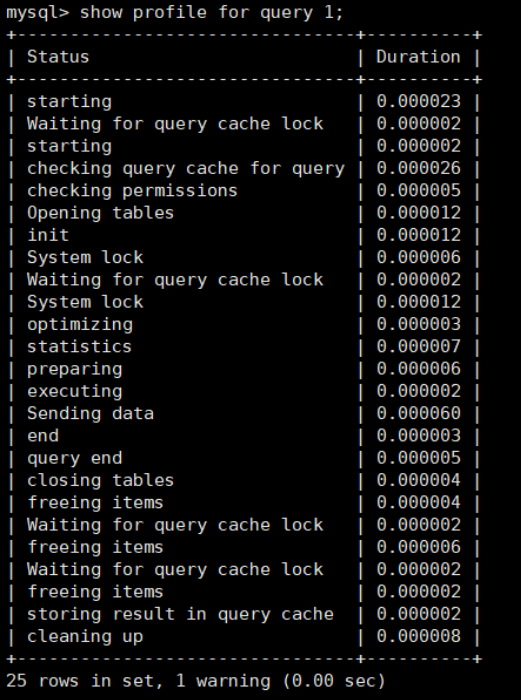Viewport: 521px width, 700px height.
Task: Click the 'query end' status
Action: click(x=75, y=459)
